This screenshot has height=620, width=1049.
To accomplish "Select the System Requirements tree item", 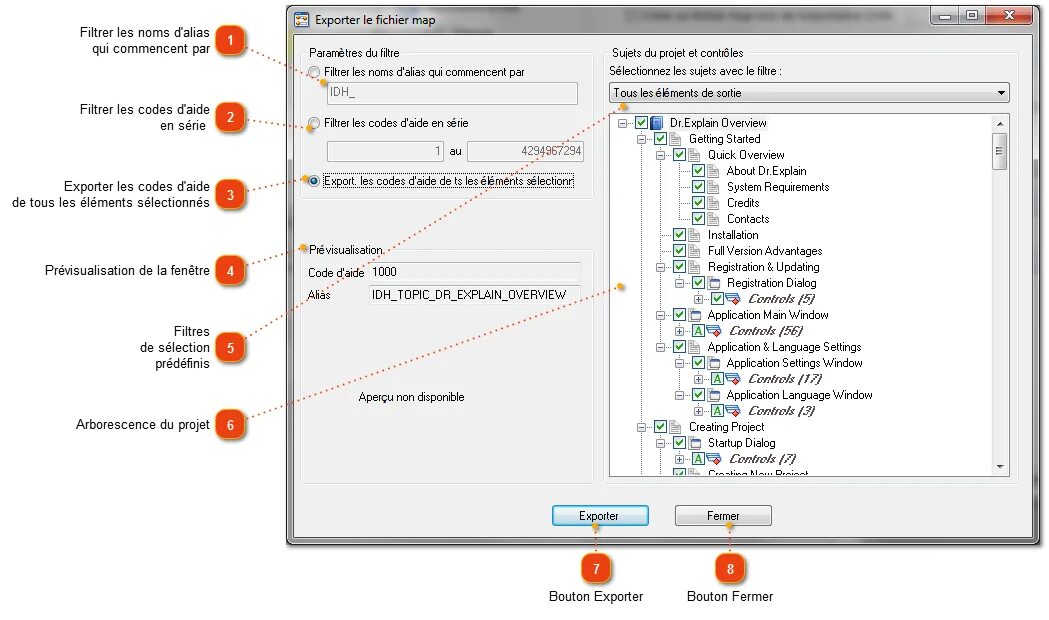I will tap(778, 187).
